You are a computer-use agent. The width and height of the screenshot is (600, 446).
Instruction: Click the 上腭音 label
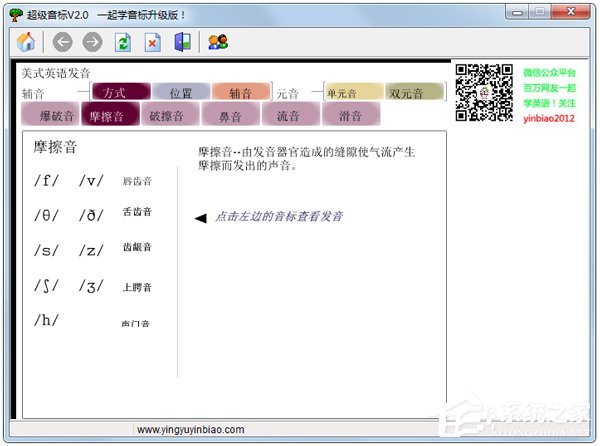pos(137,287)
